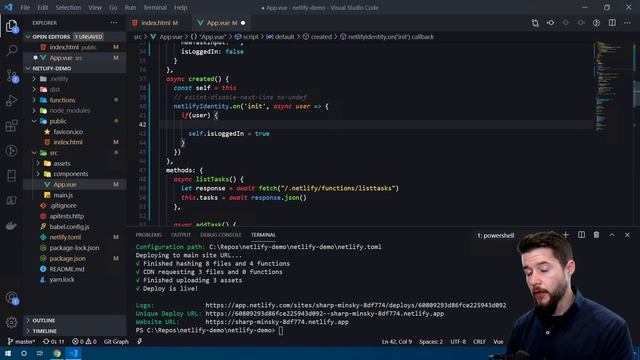Collapse the public folder
Screen dimensions: 640x360
coord(75,121)
